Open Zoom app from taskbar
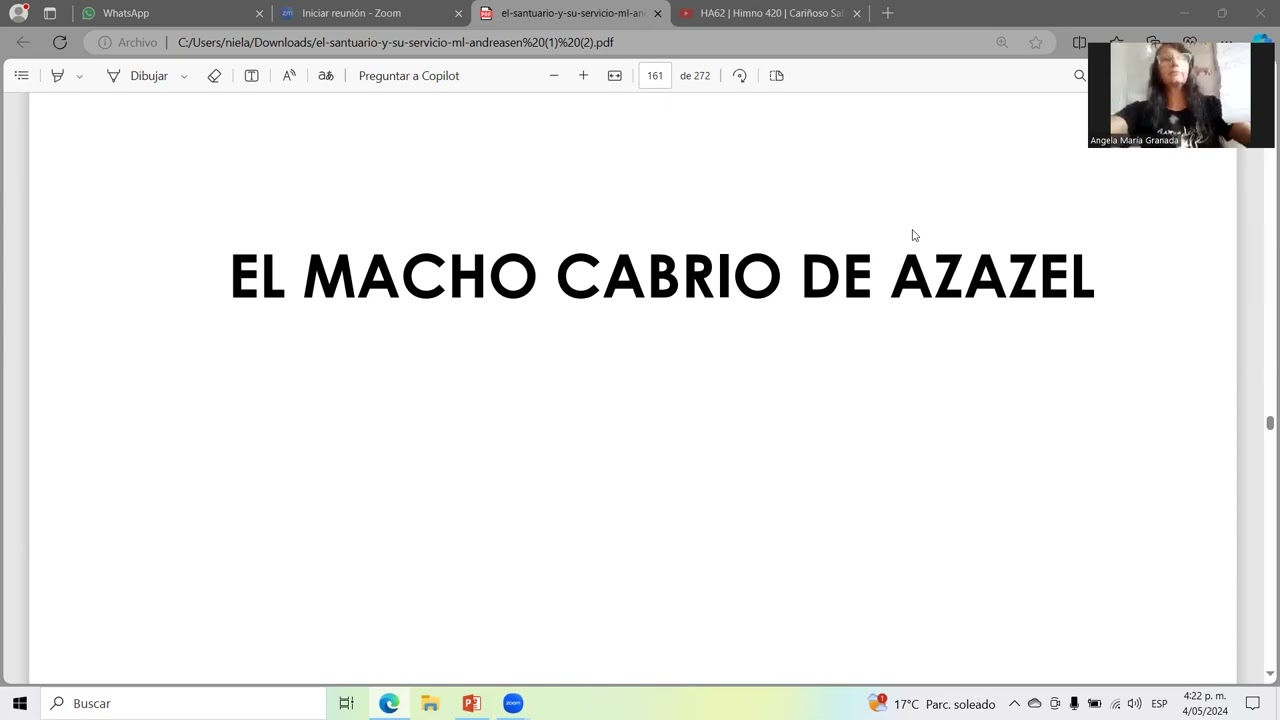 (513, 703)
